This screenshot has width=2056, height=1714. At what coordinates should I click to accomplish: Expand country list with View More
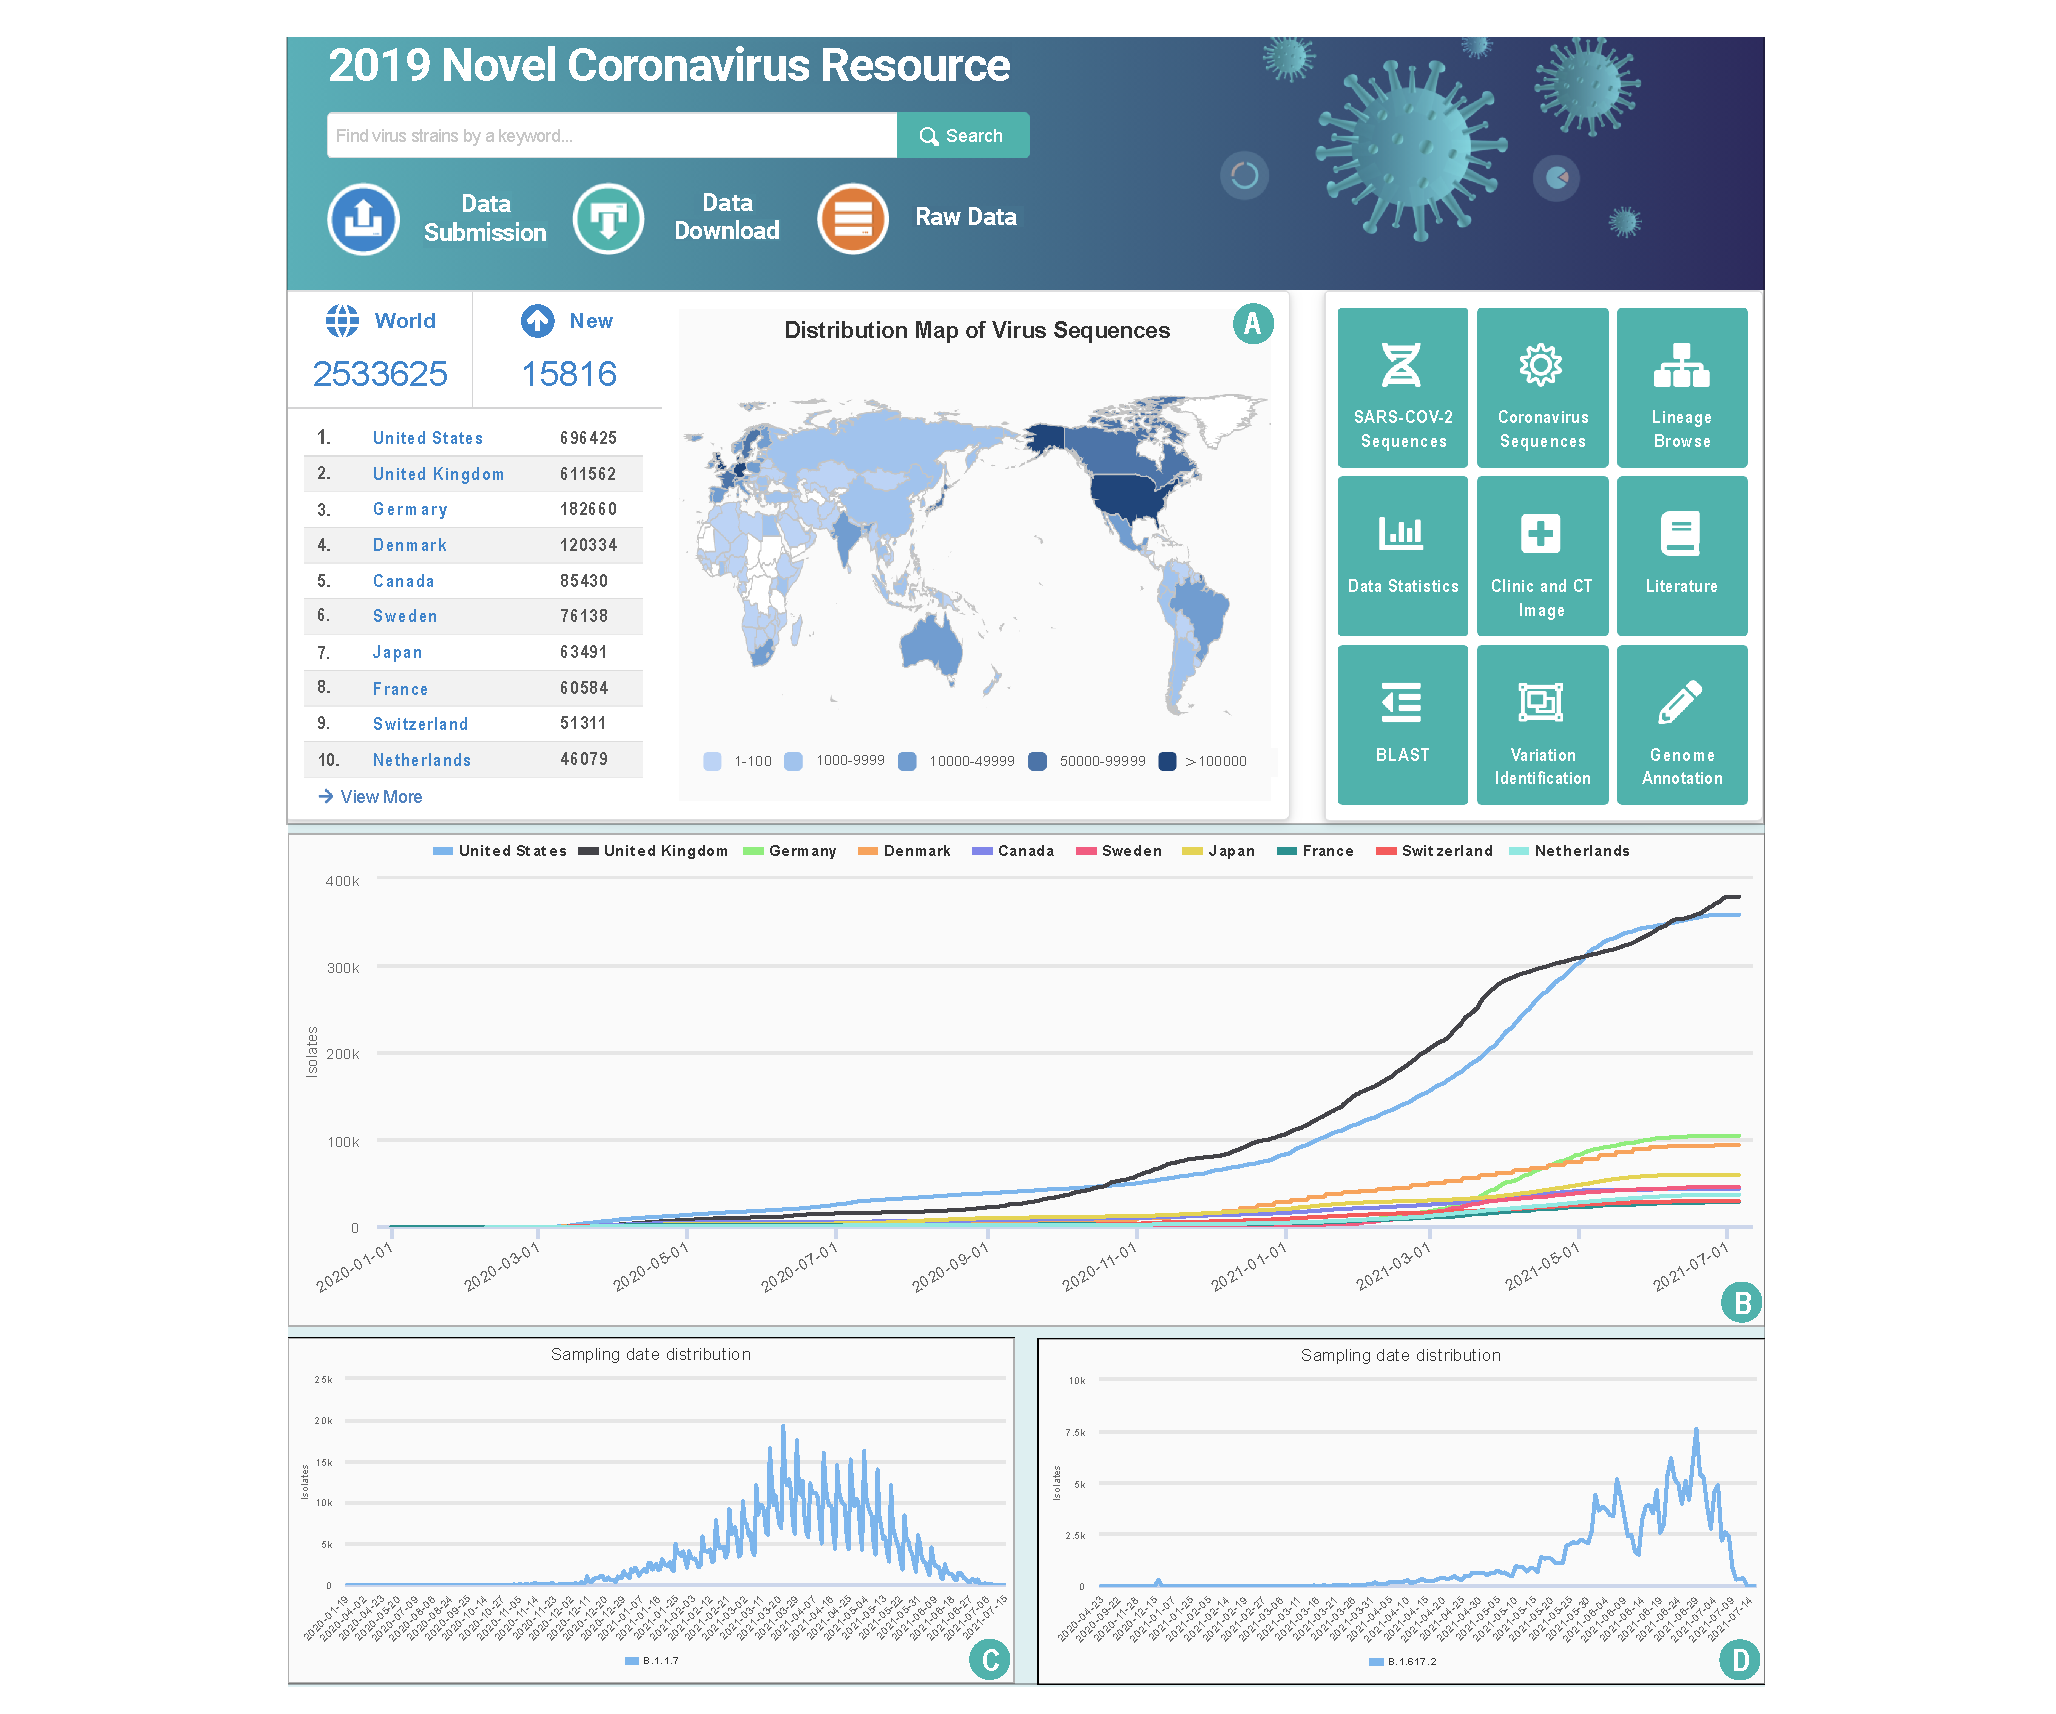pyautogui.click(x=370, y=797)
